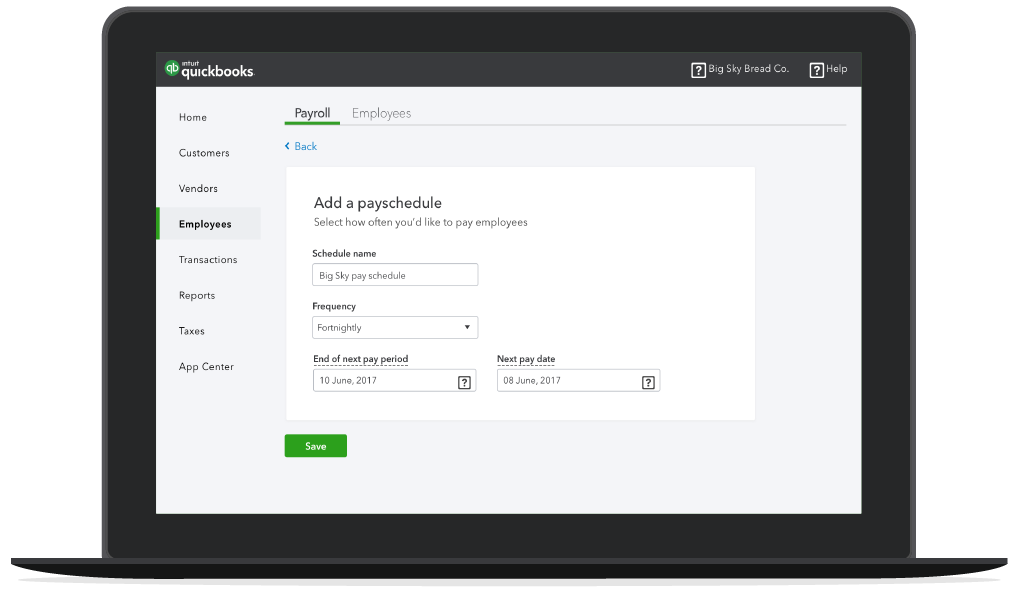The image size is (1018, 590).
Task: Select Vendors from the sidebar
Action: tap(198, 189)
